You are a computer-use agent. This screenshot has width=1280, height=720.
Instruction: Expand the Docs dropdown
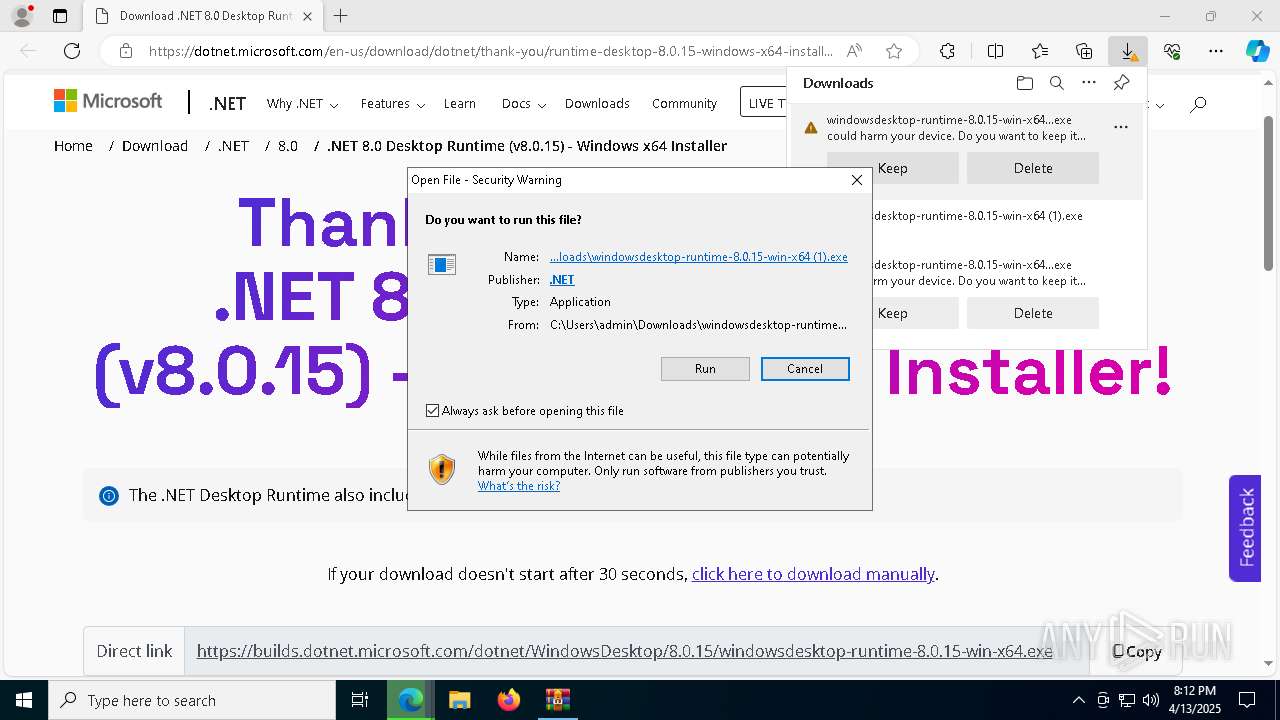coord(524,104)
